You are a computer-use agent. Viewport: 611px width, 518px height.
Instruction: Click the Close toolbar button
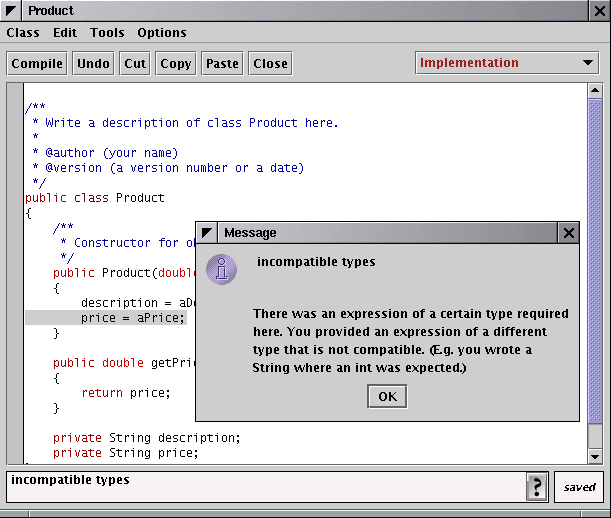pos(270,63)
